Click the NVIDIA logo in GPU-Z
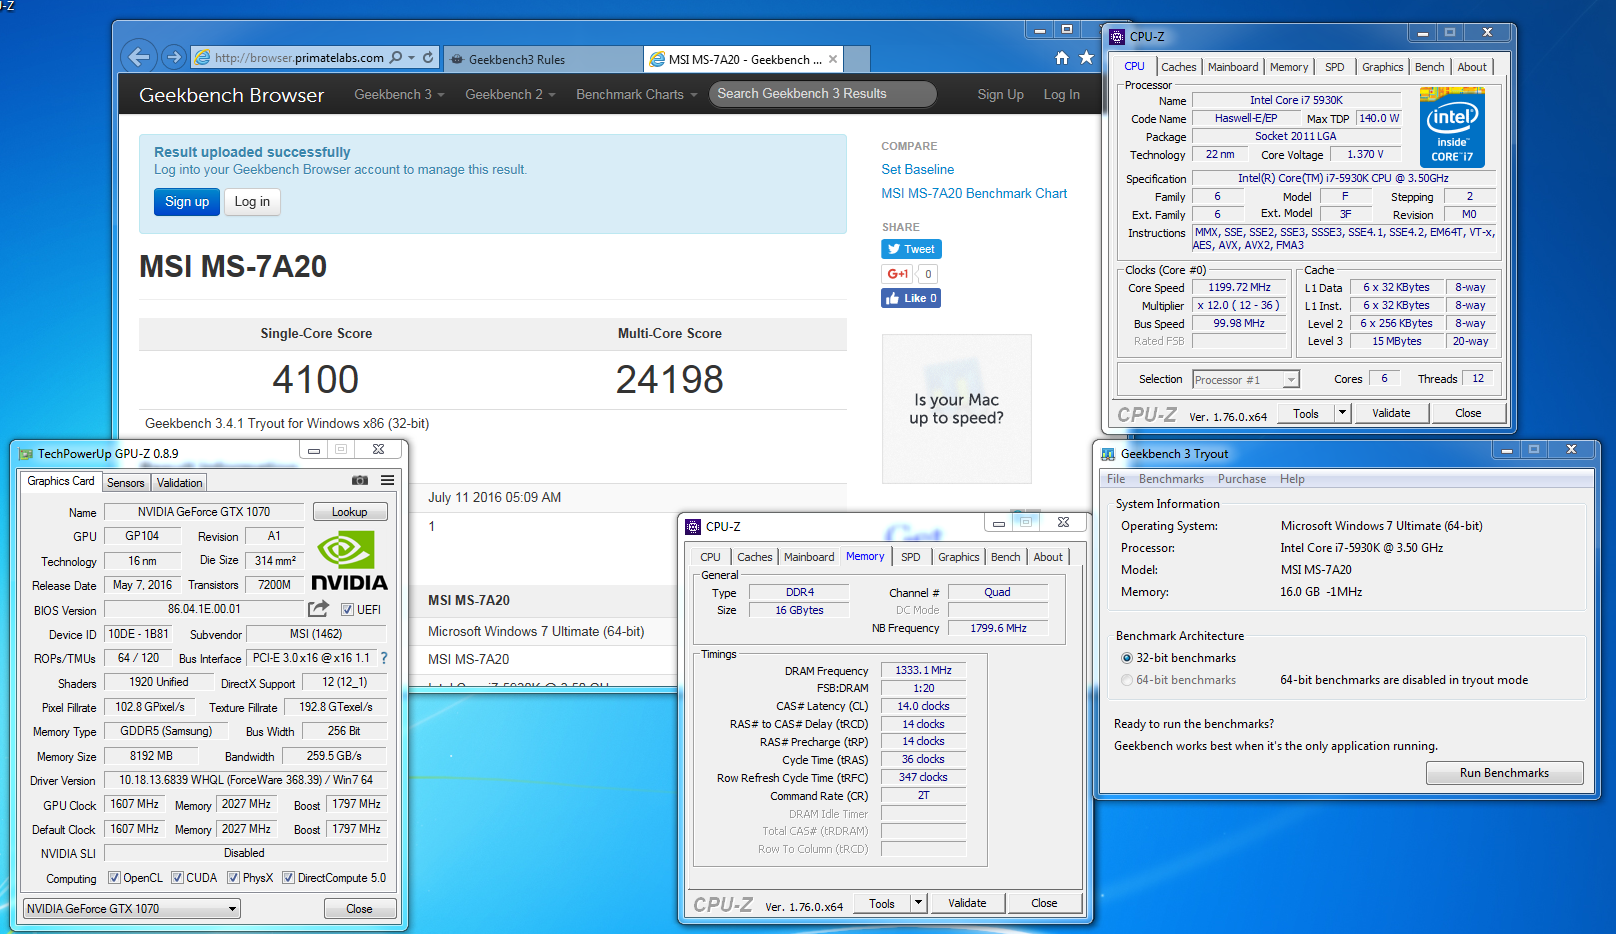The width and height of the screenshot is (1616, 934). [x=349, y=562]
